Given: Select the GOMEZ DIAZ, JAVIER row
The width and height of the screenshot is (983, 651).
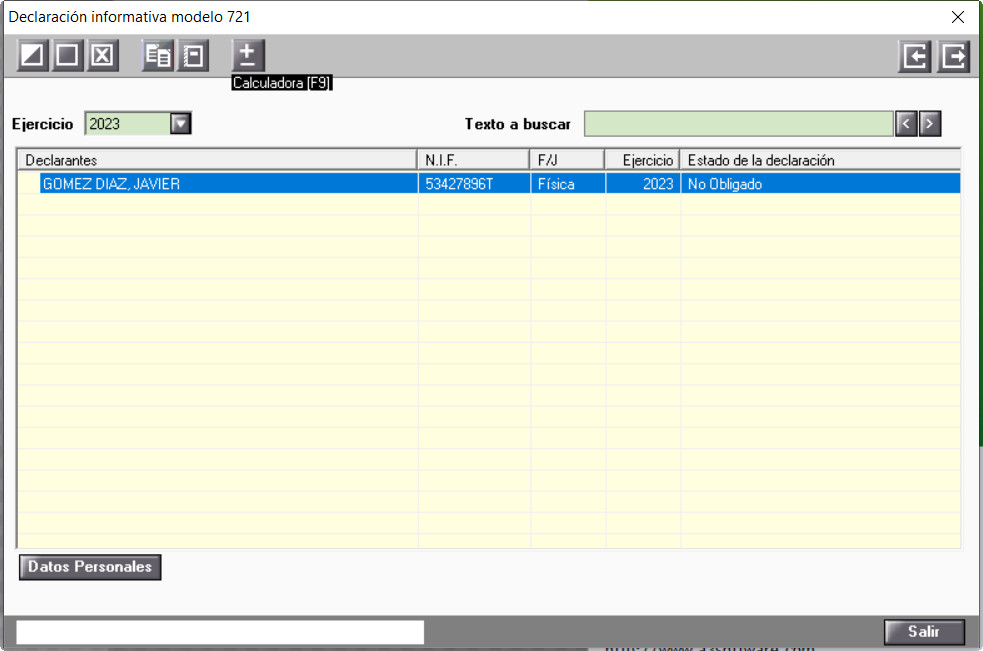Looking at the screenshot, I should click(x=489, y=184).
